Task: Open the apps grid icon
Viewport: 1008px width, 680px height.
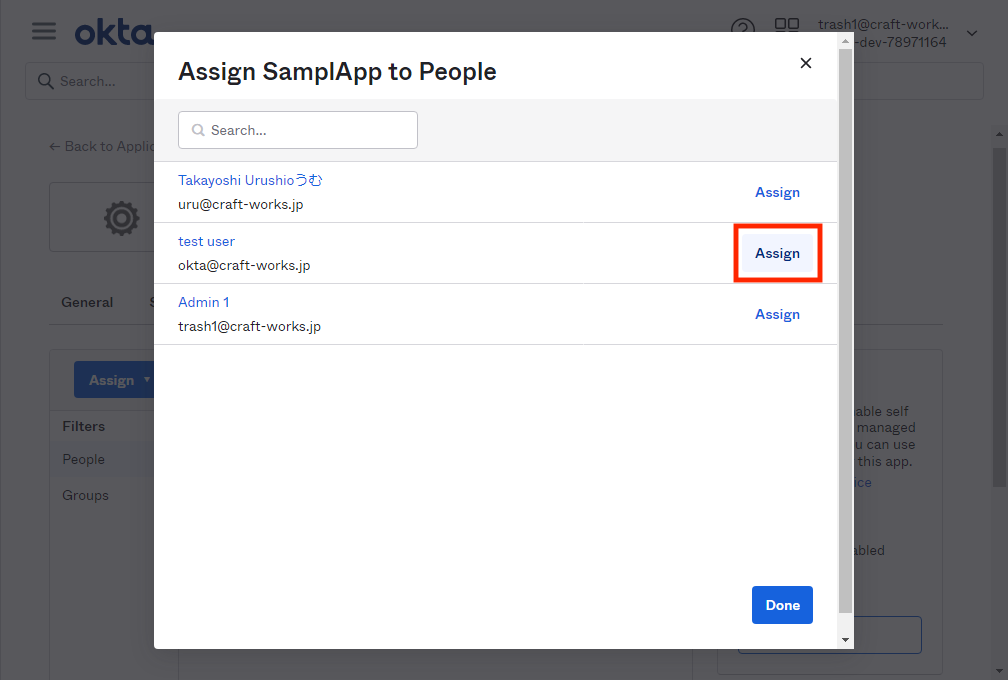Action: 786,25
